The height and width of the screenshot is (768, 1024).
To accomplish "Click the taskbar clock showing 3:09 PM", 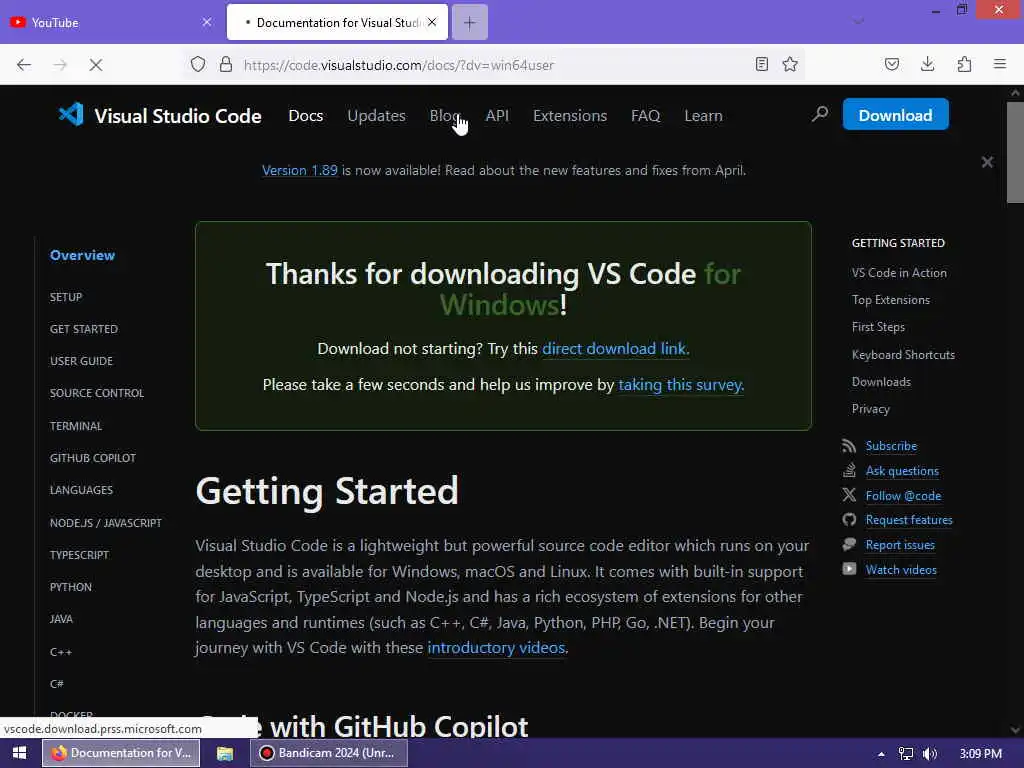I will tap(980, 754).
